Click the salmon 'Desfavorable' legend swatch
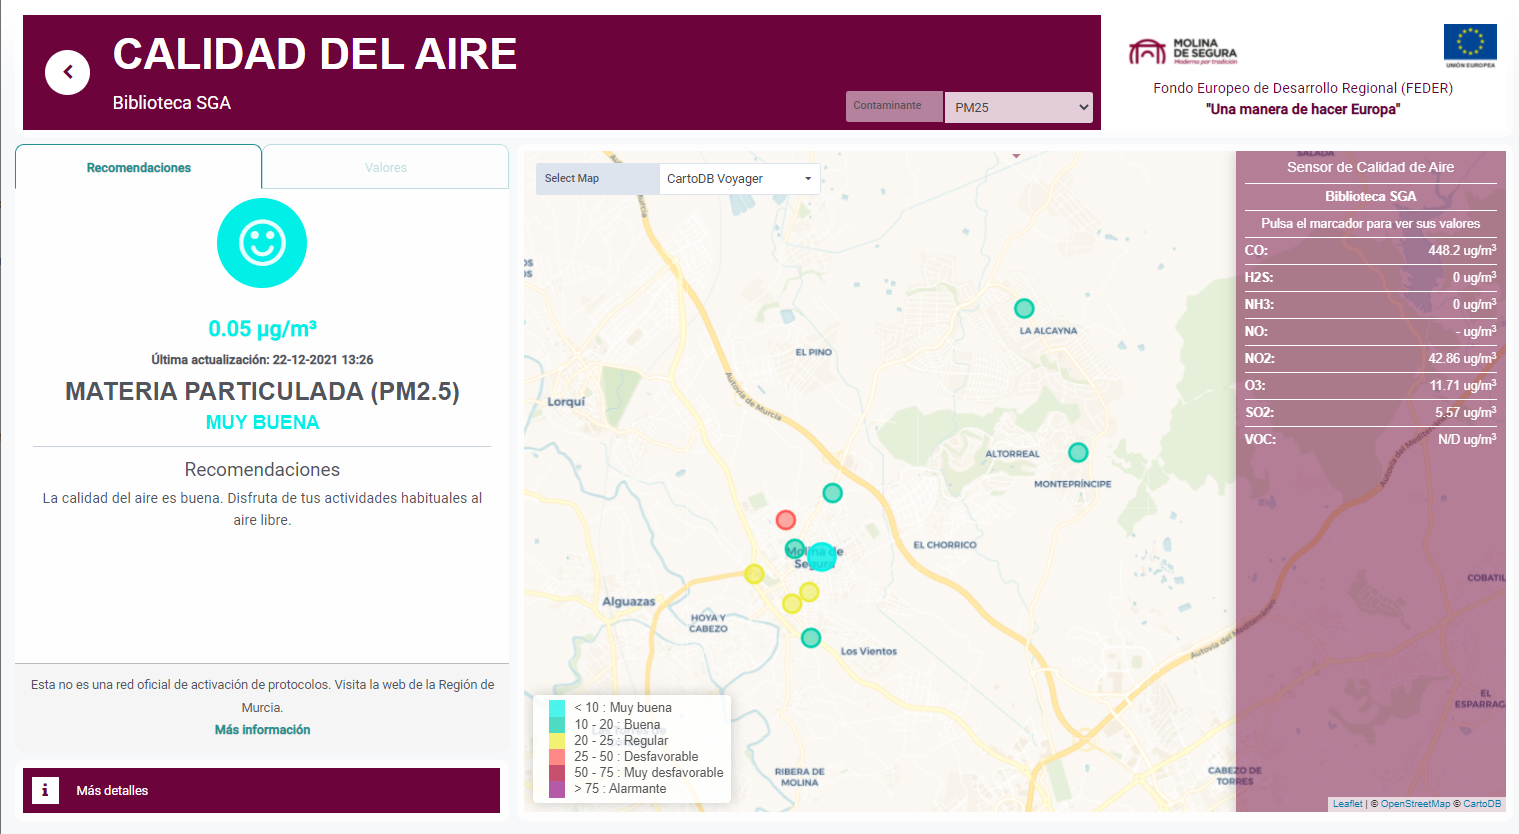 pos(557,757)
